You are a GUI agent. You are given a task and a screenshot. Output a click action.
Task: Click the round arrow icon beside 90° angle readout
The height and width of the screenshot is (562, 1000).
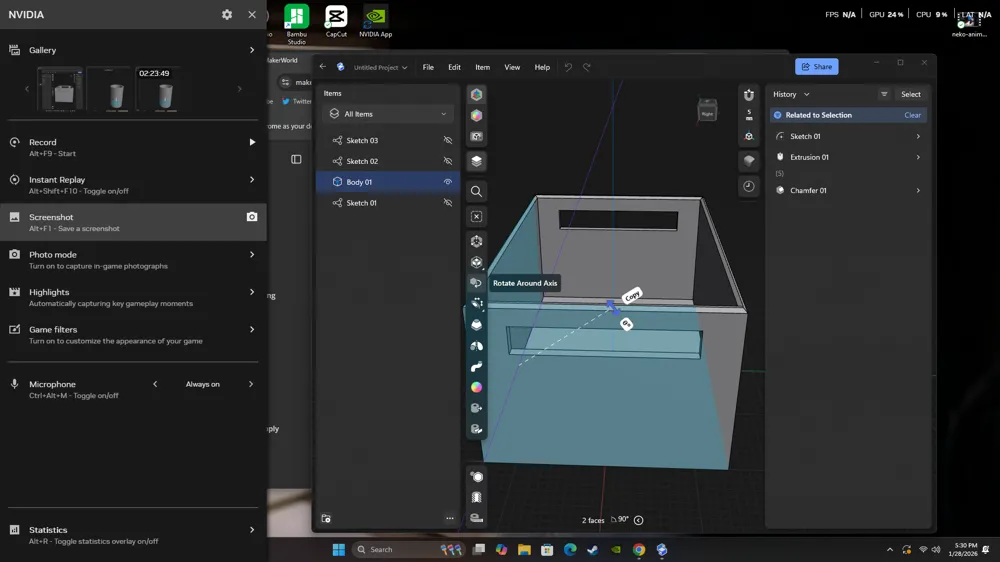coord(638,520)
